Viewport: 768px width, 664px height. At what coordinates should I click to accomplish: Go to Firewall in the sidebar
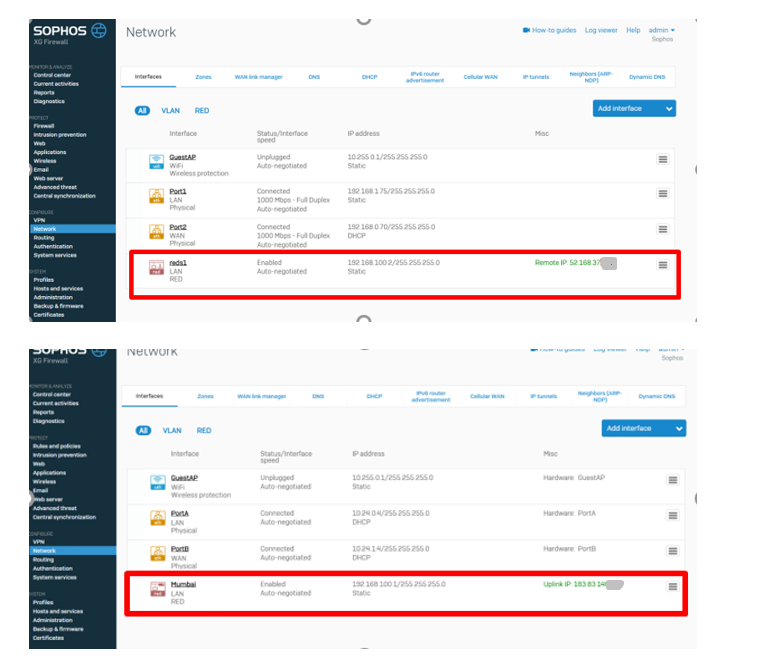44,126
